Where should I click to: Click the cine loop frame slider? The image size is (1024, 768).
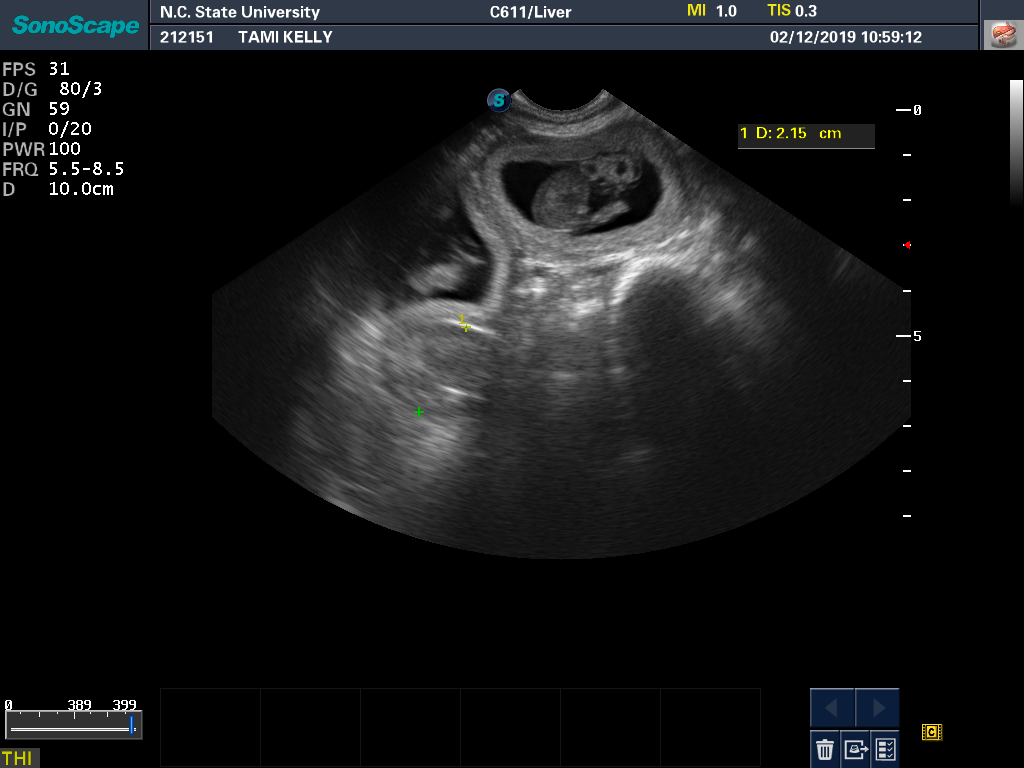(x=72, y=724)
